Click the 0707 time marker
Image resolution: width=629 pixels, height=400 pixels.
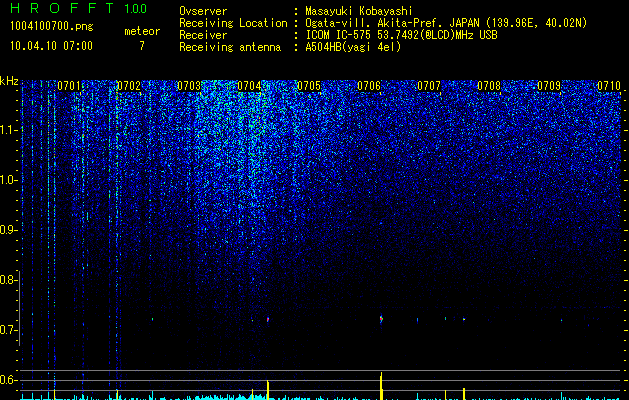pyautogui.click(x=429, y=86)
